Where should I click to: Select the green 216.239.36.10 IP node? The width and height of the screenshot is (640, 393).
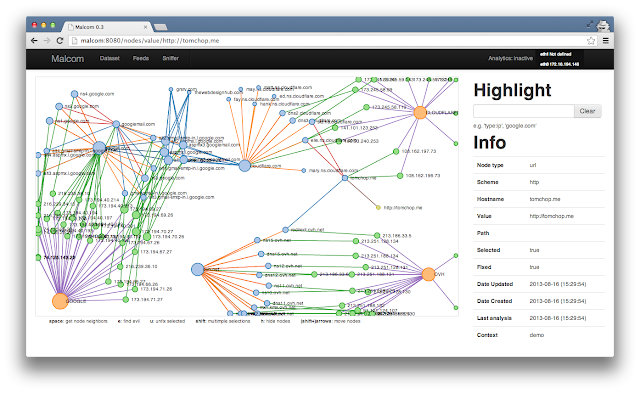(120, 266)
